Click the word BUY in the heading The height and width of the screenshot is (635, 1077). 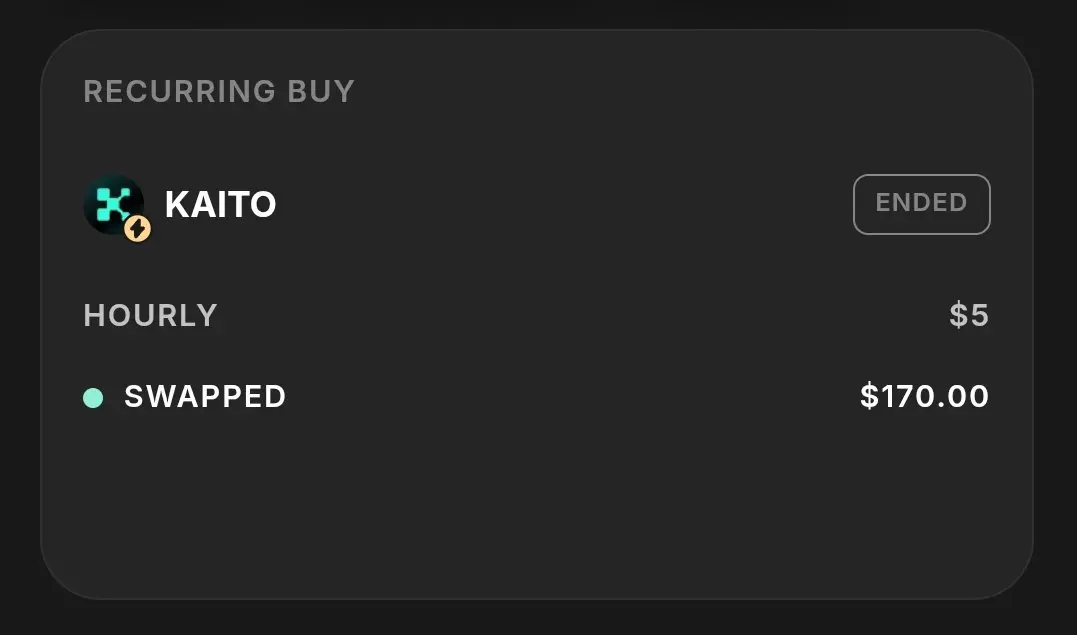tap(321, 92)
